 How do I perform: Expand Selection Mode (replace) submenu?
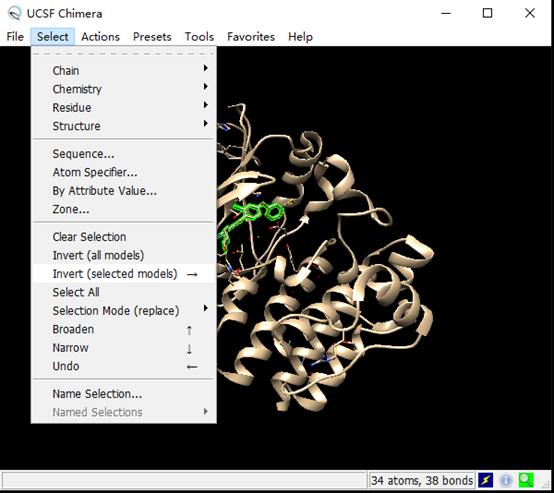[124, 311]
